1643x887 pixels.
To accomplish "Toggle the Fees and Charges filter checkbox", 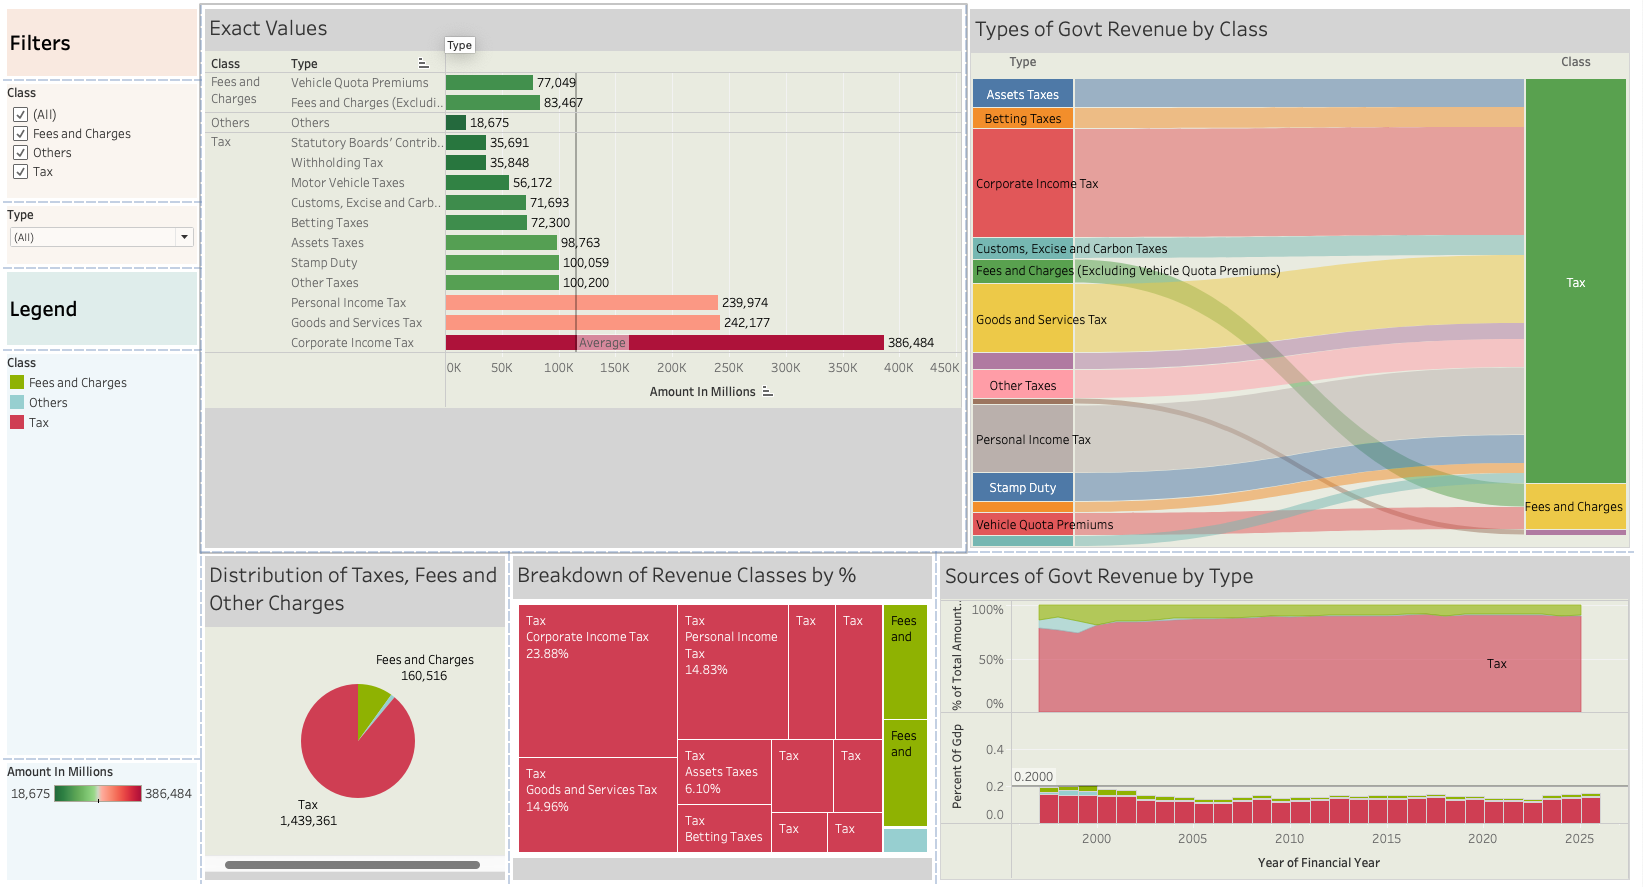I will coord(20,134).
